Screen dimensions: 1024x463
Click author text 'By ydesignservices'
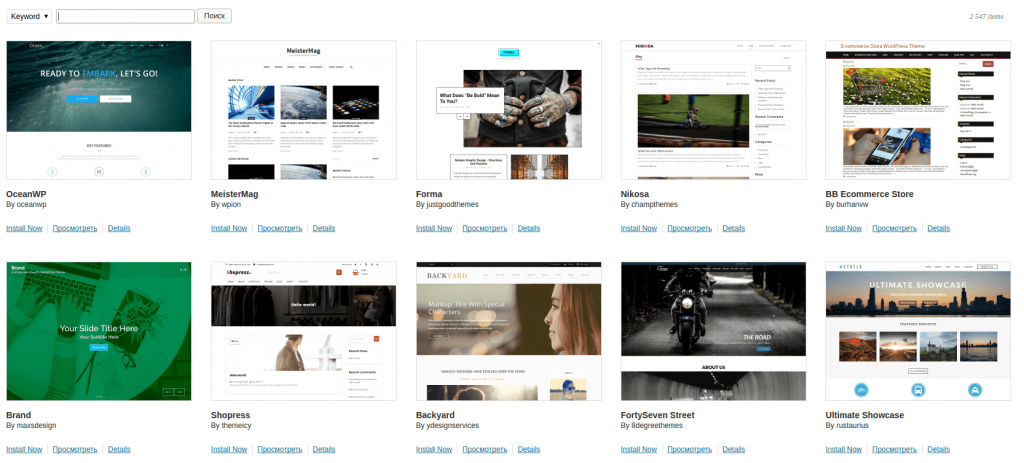coord(447,425)
